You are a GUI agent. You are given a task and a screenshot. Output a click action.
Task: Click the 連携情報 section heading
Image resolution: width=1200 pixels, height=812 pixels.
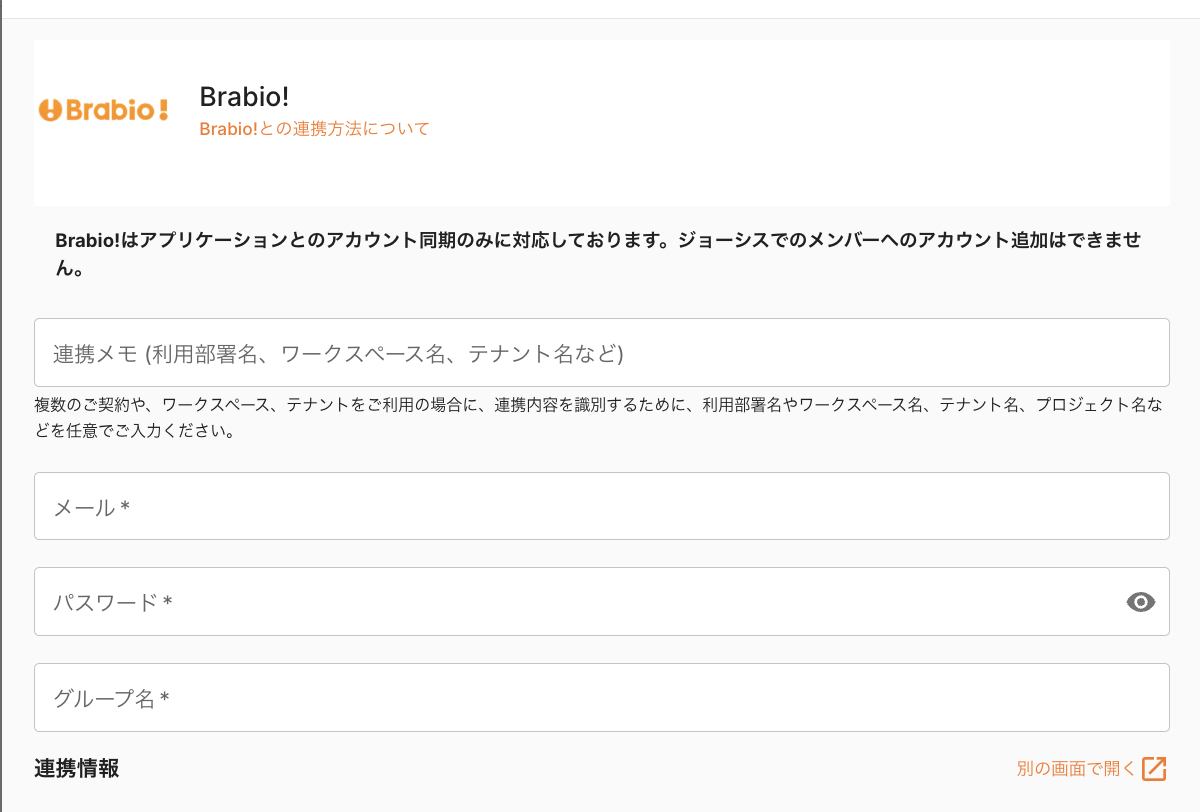pos(77,769)
